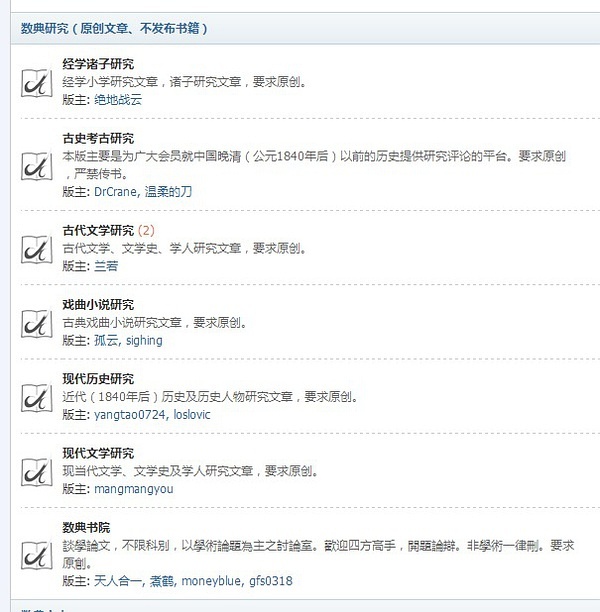View moderator DrCrane profile
Viewport: 600px width, 612px height.
pos(116,192)
